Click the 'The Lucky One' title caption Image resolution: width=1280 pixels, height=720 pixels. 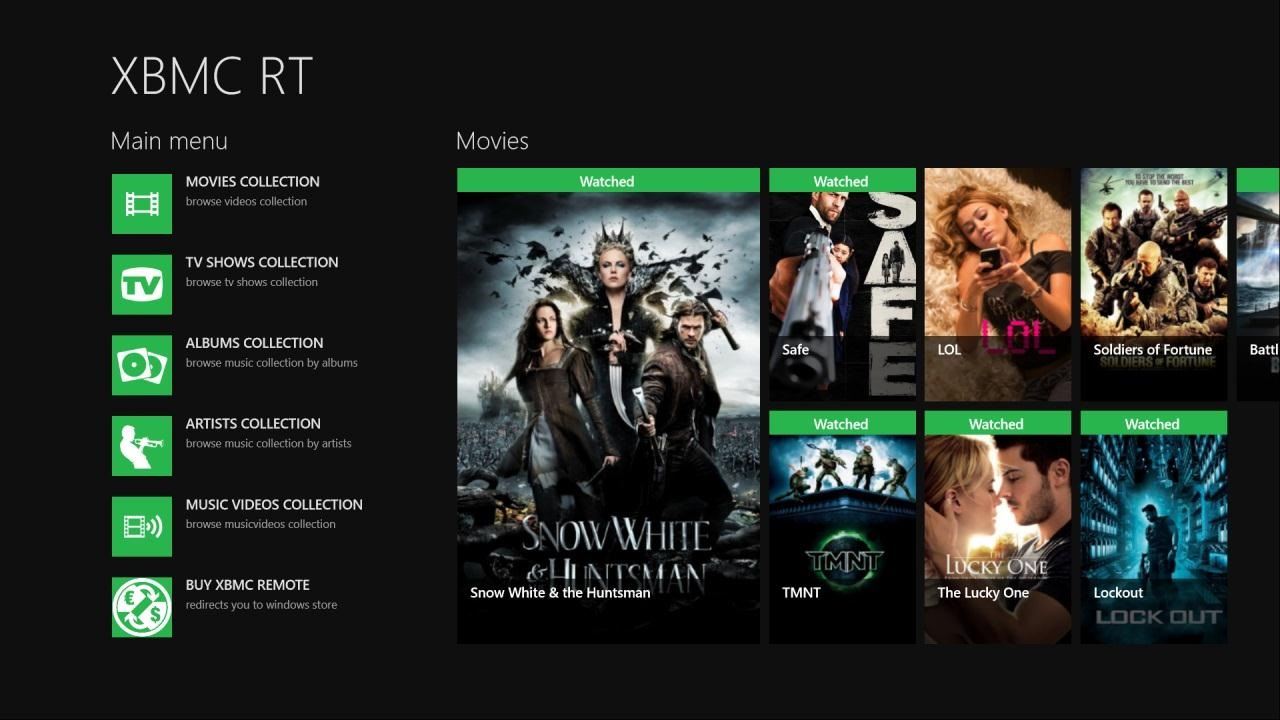pos(983,593)
